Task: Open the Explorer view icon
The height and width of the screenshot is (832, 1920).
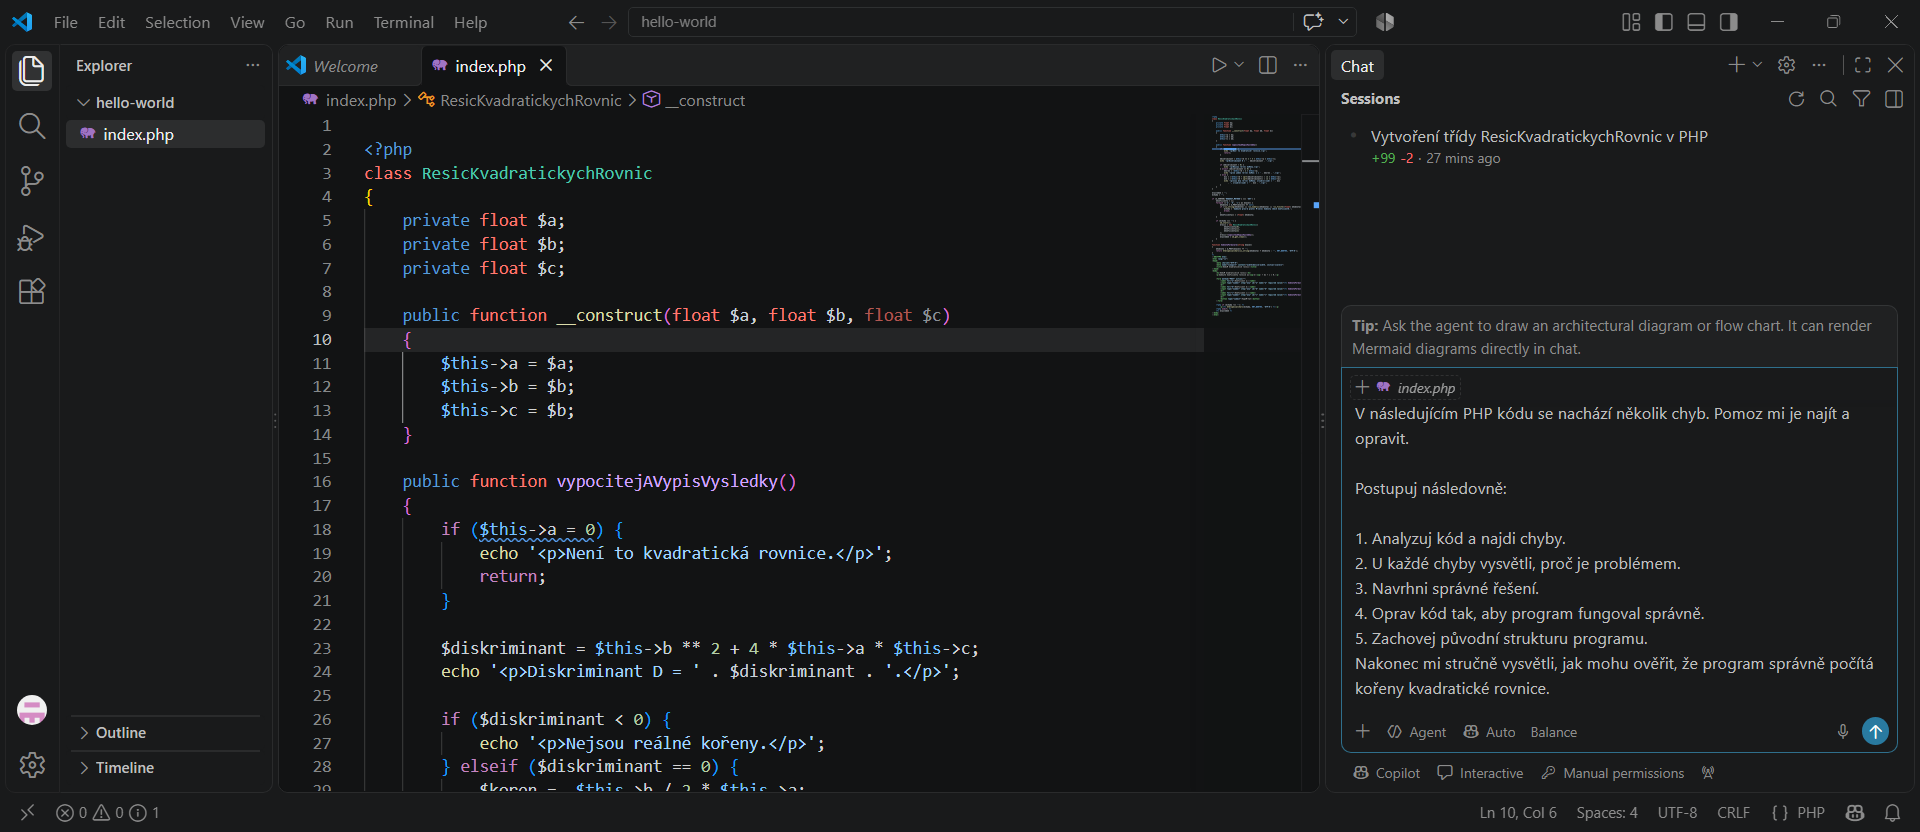Action: coord(32,71)
